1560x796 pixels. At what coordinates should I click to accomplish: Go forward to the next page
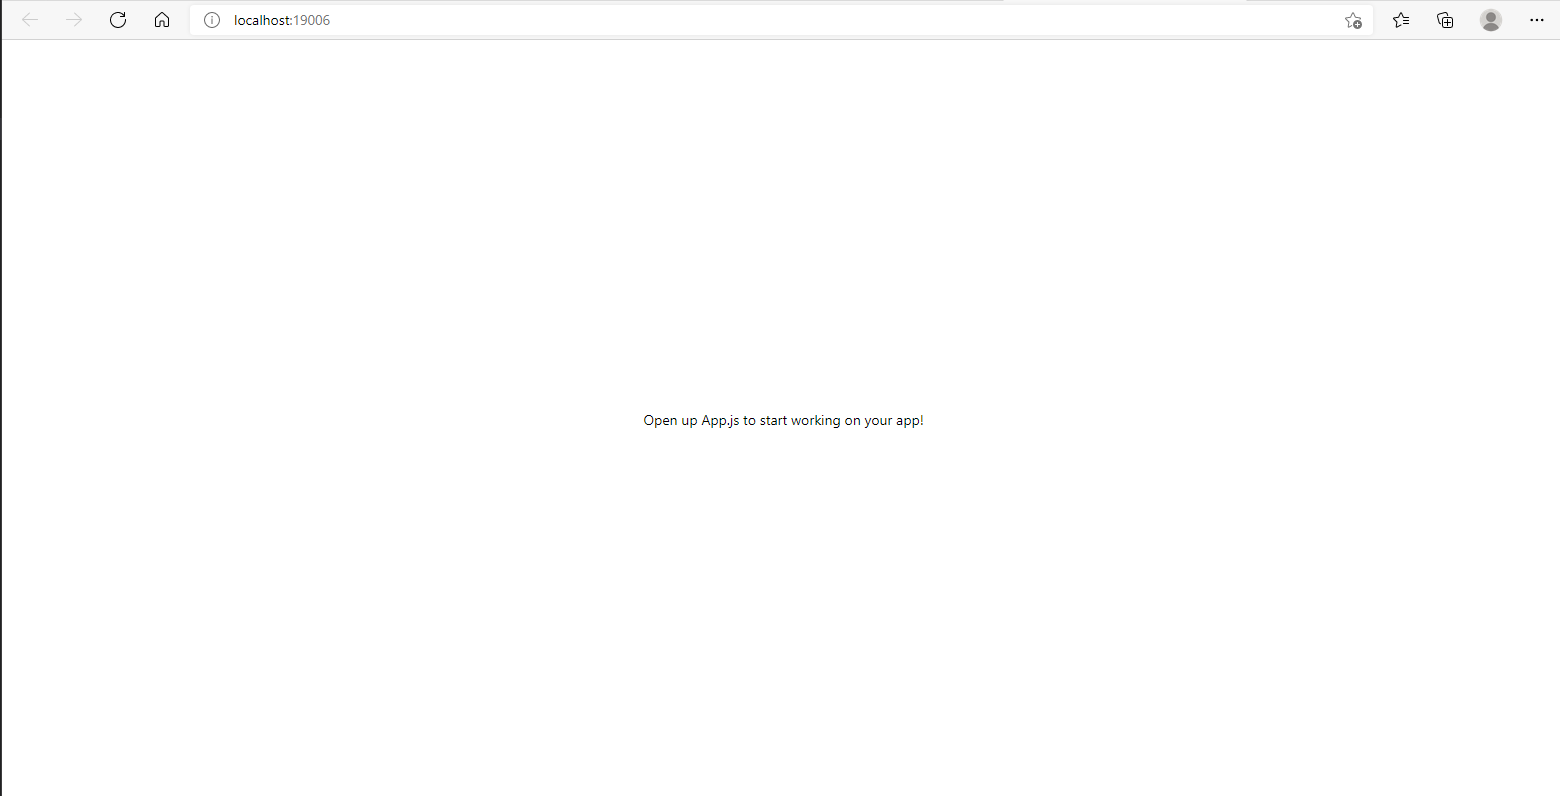[74, 20]
